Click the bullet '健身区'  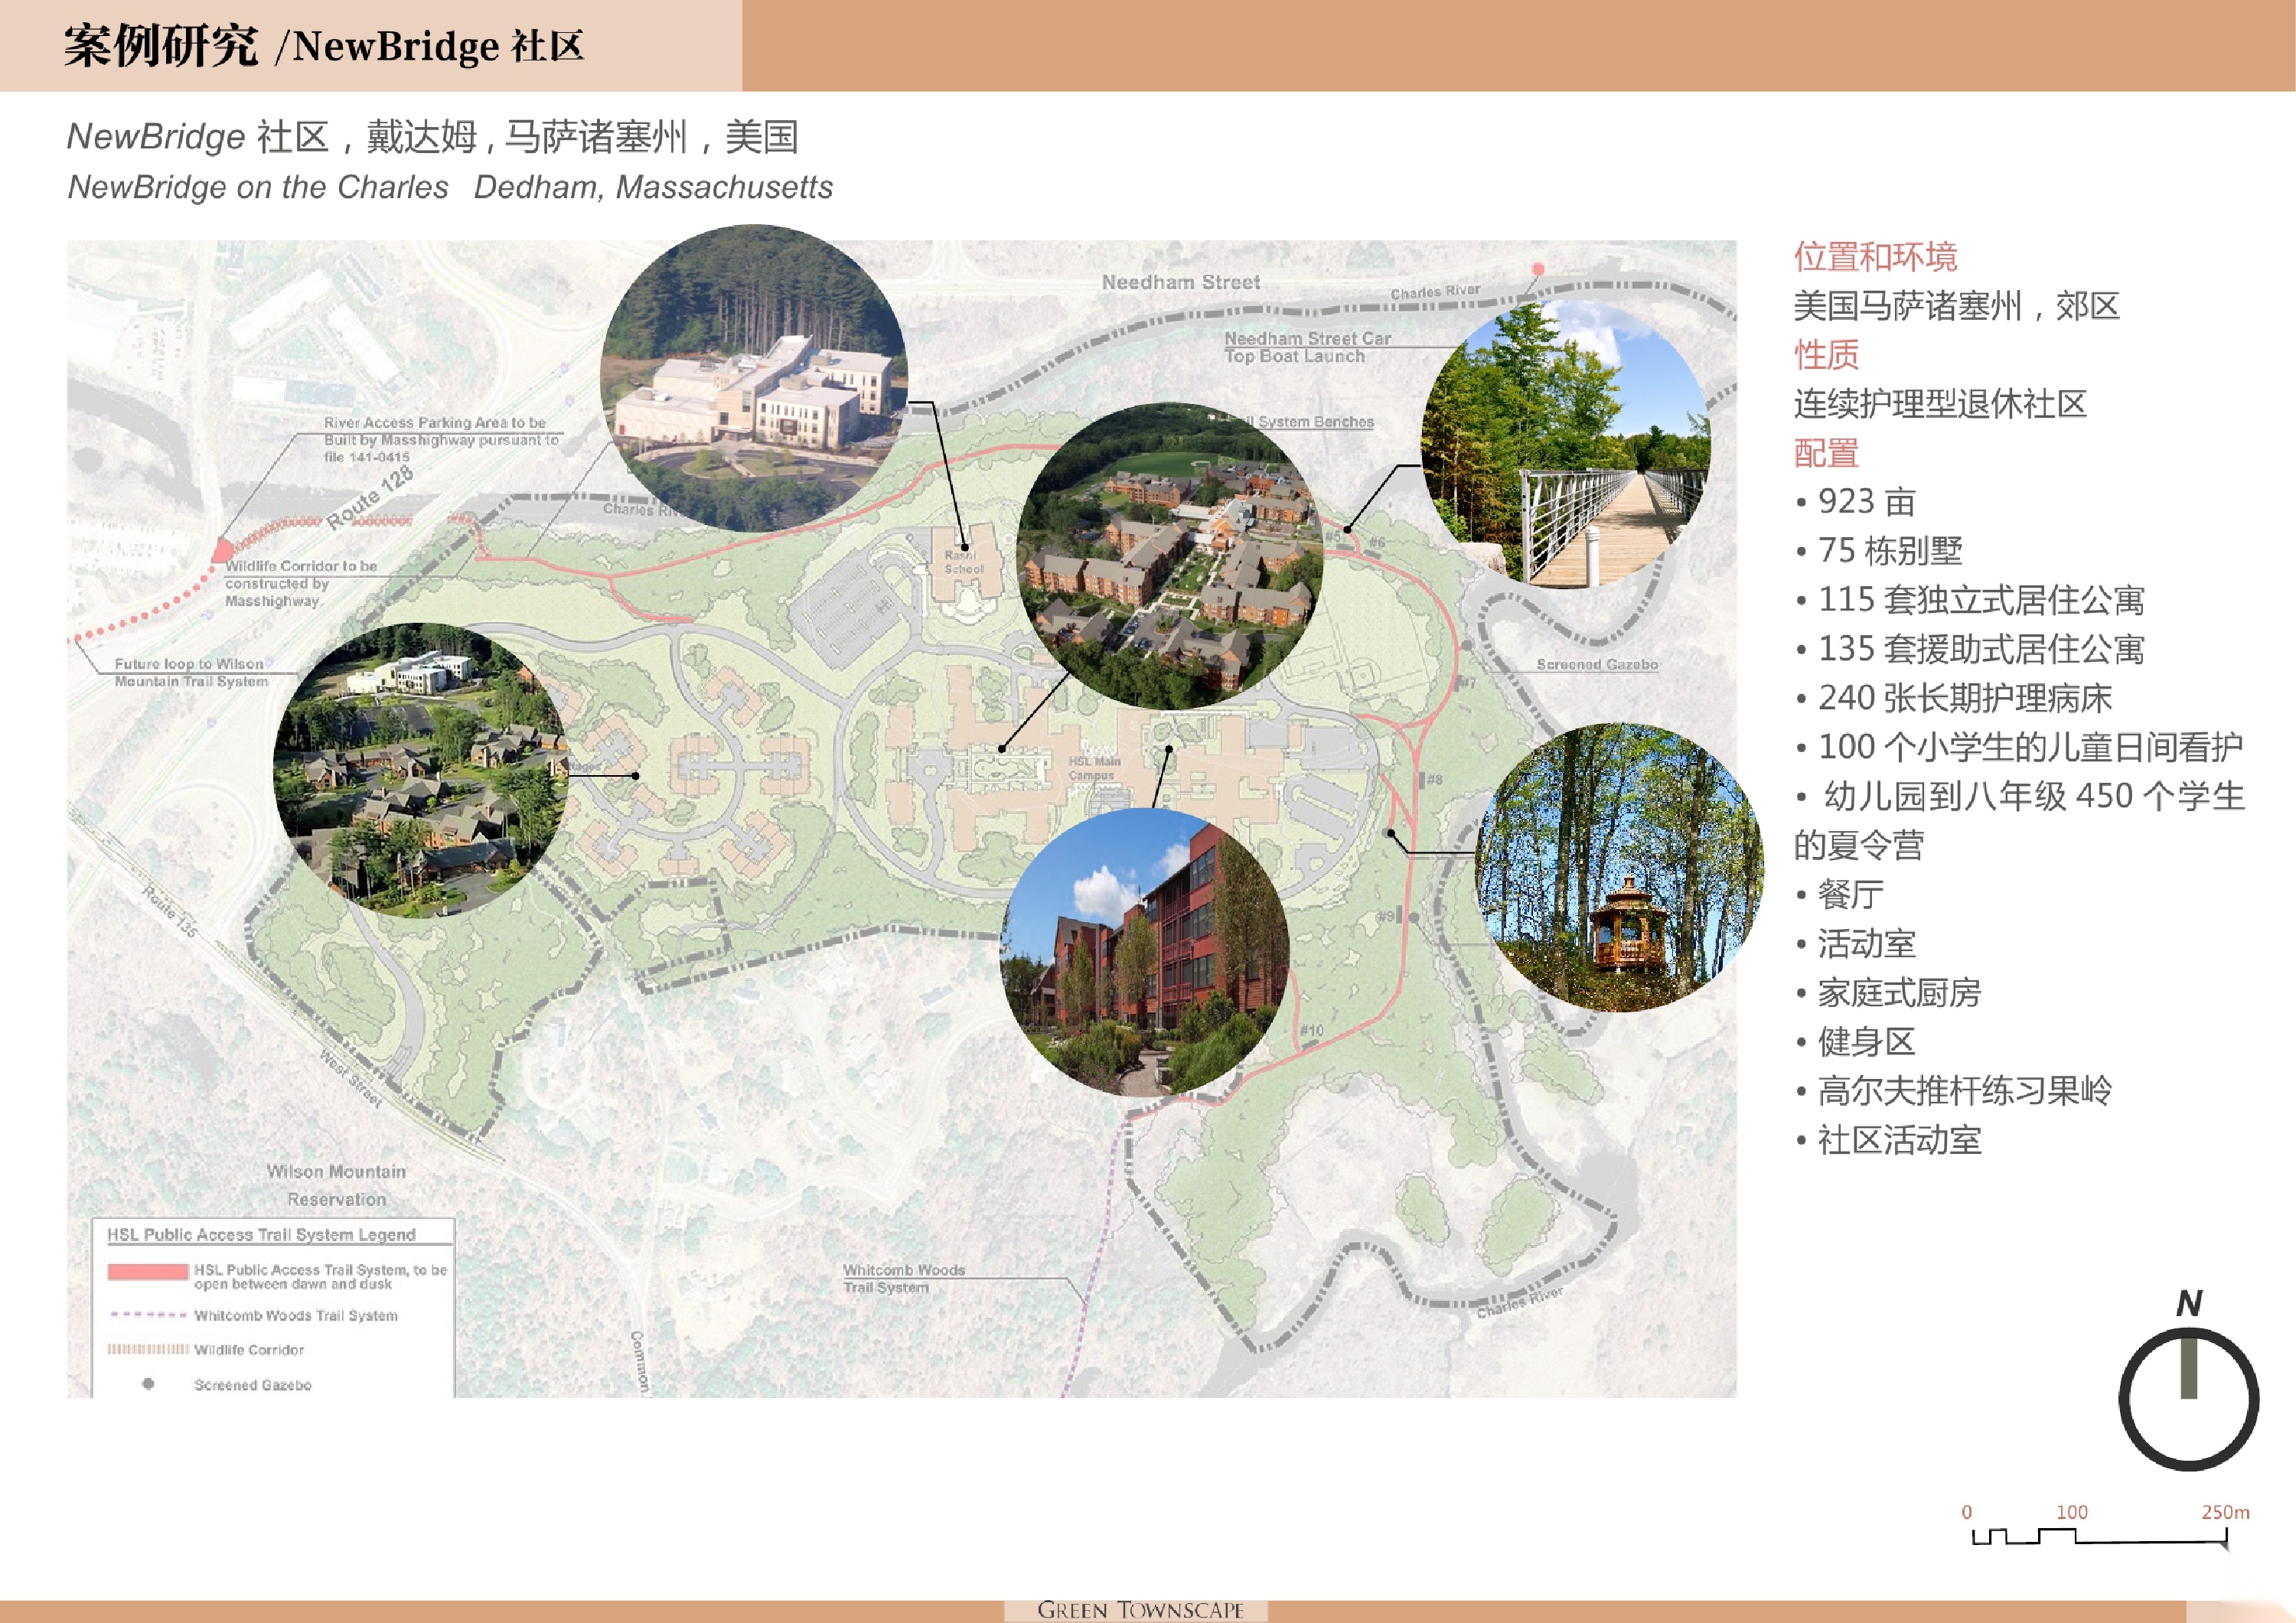point(1856,1041)
